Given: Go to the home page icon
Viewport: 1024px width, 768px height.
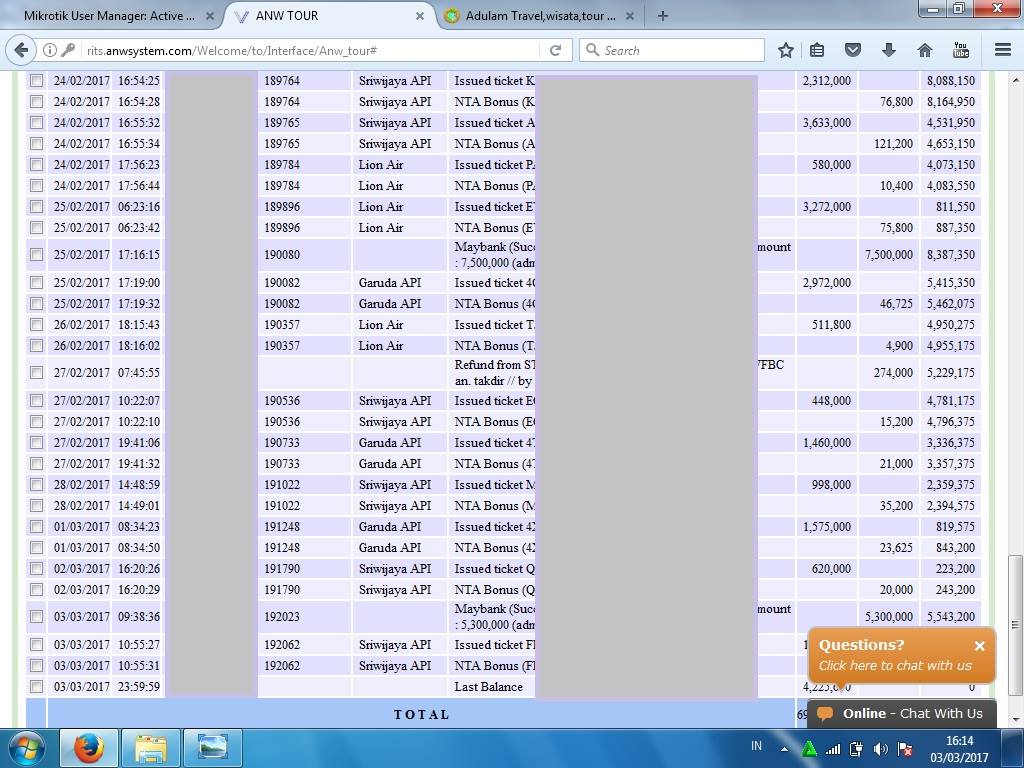Looking at the screenshot, I should point(925,50).
